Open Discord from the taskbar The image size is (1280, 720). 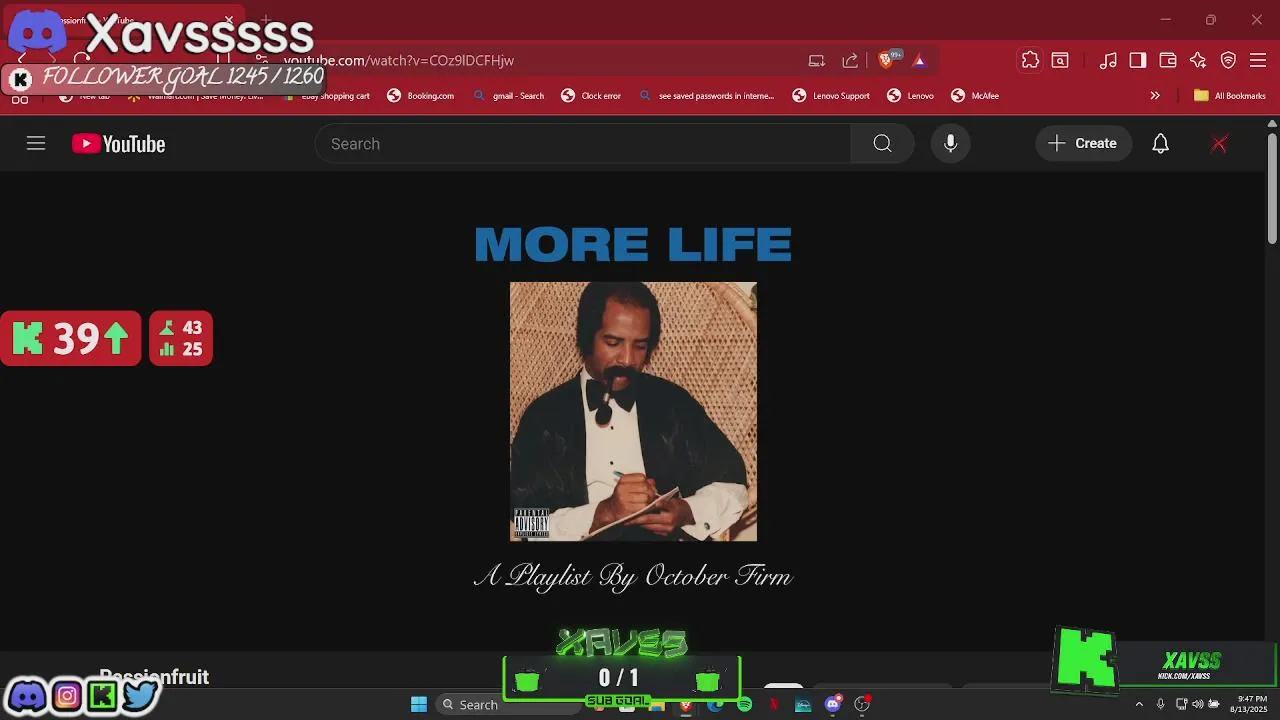(833, 705)
